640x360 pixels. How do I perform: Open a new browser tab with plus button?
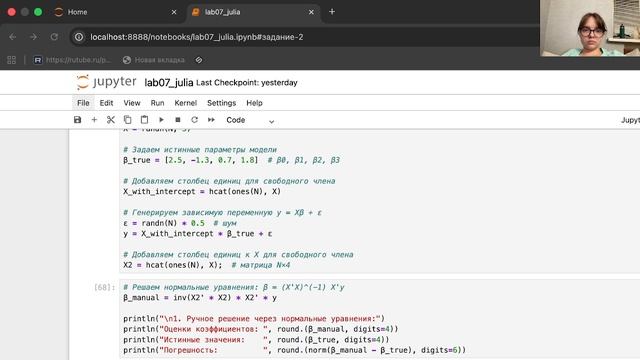pyautogui.click(x=332, y=12)
